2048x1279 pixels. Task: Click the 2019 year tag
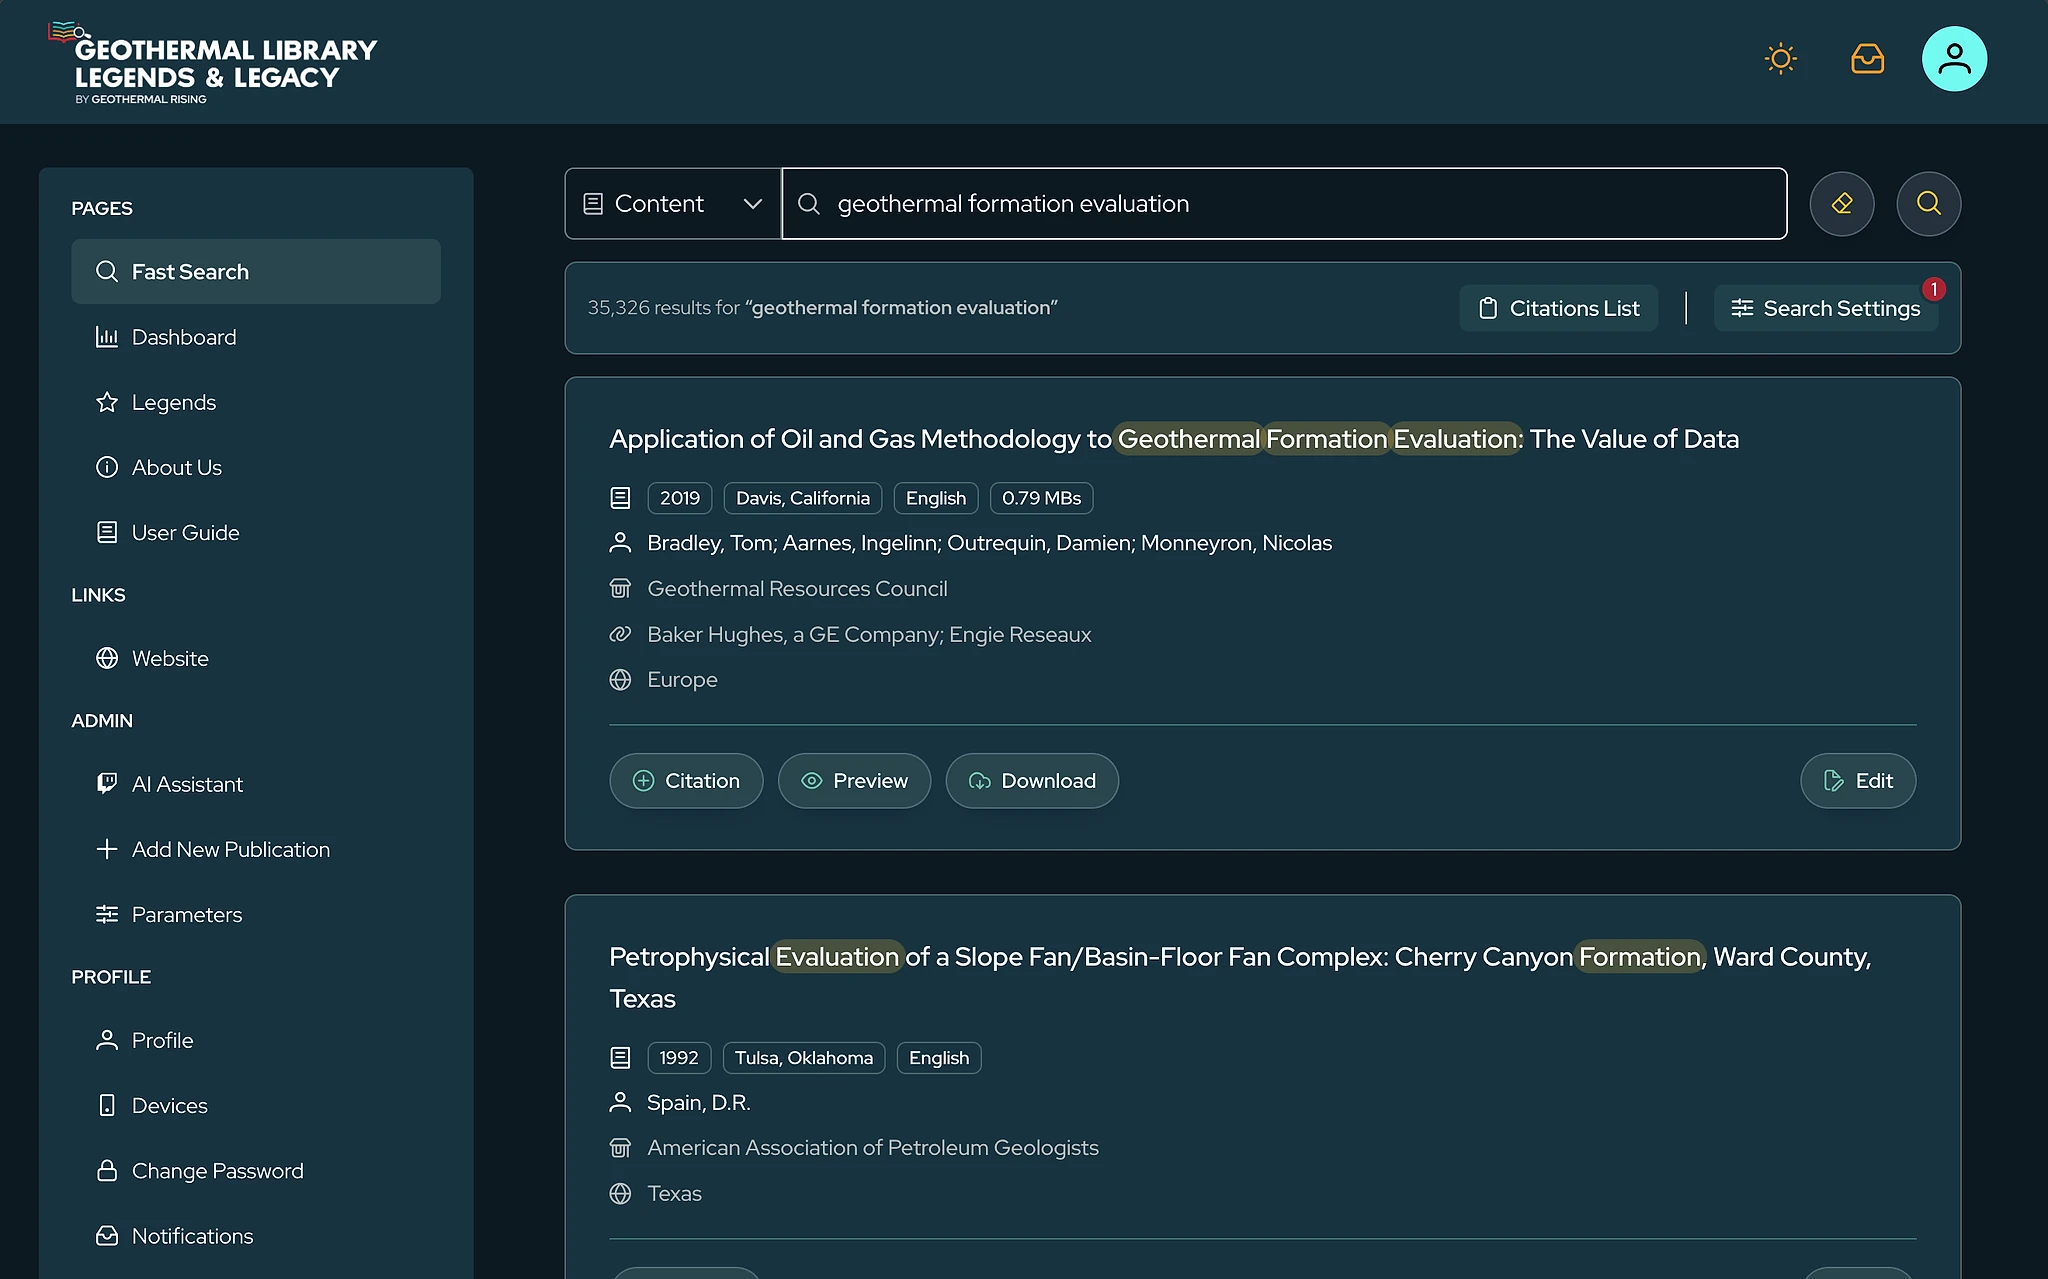(680, 498)
